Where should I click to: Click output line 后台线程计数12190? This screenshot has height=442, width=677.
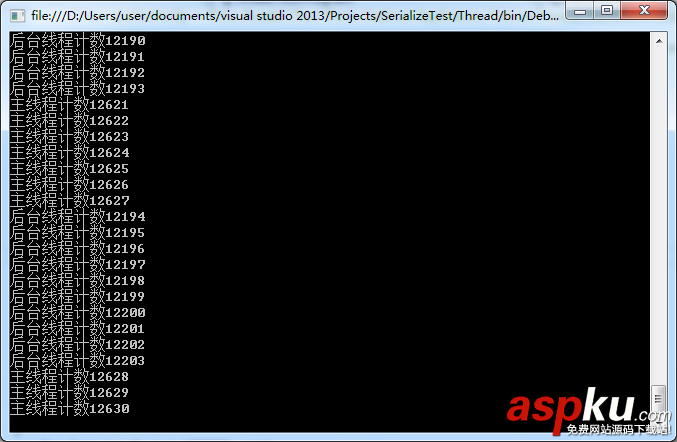[78, 41]
